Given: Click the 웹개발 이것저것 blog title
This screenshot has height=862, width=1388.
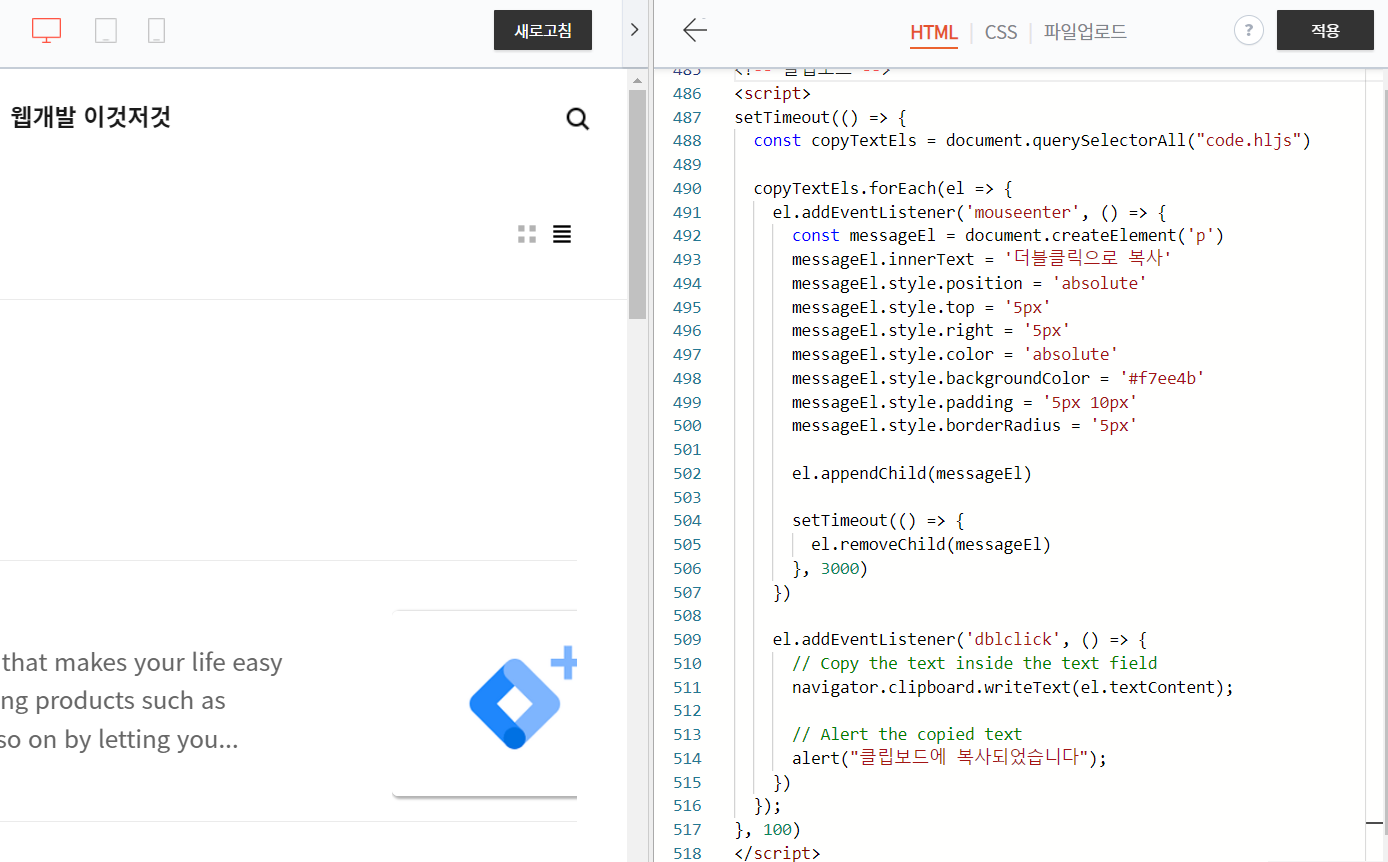Looking at the screenshot, I should (x=91, y=117).
